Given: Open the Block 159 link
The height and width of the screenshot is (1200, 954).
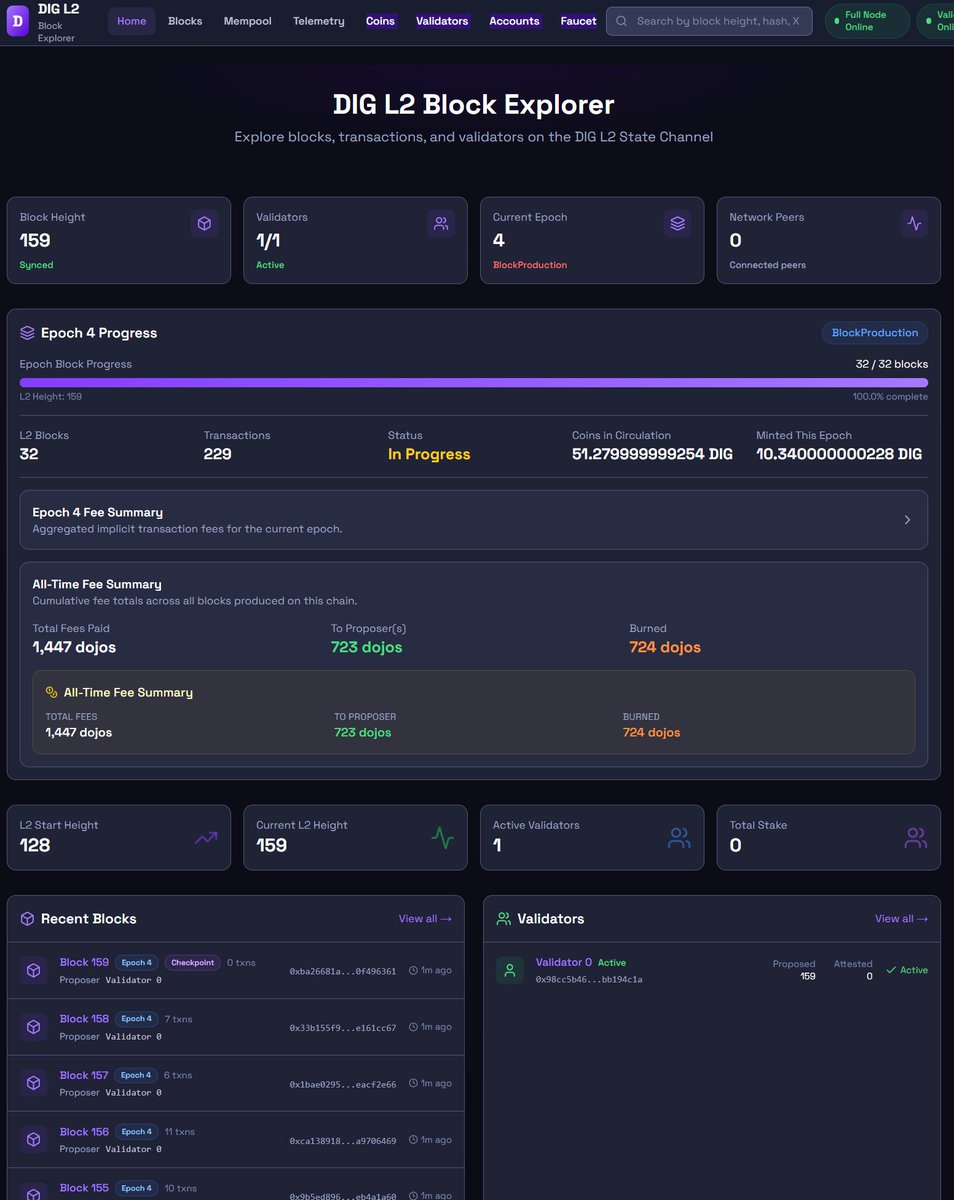Looking at the screenshot, I should [84, 963].
